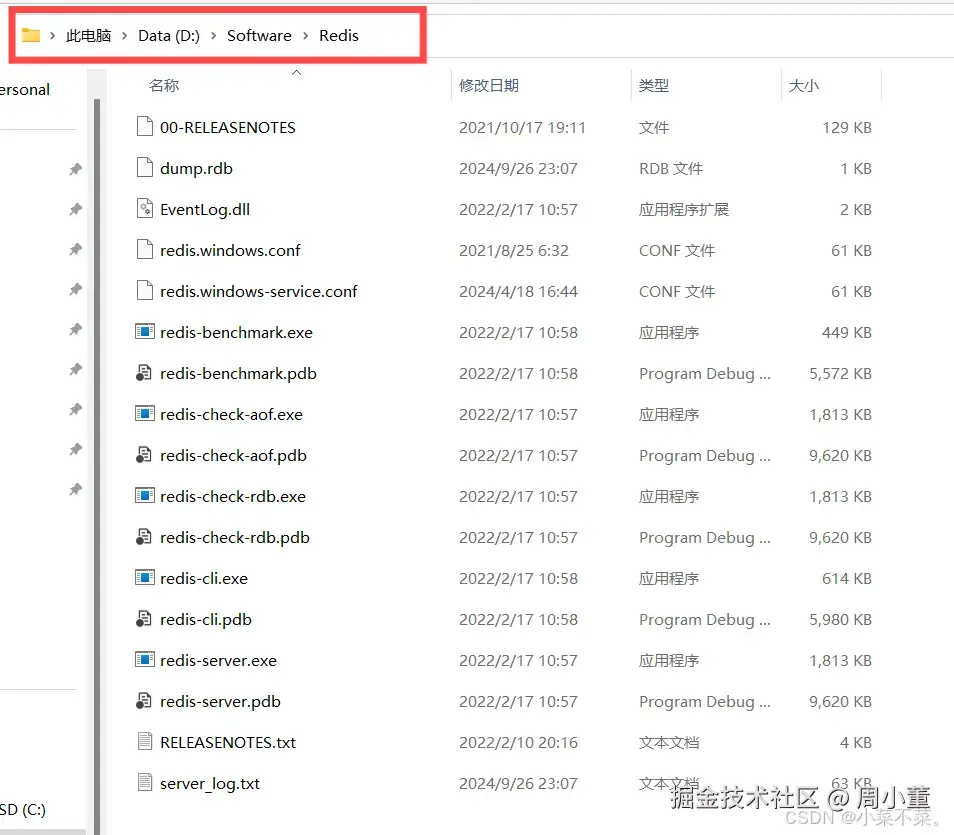This screenshot has width=954, height=835.
Task: Click the RELEASENOTES.txt document icon
Action: [x=145, y=741]
